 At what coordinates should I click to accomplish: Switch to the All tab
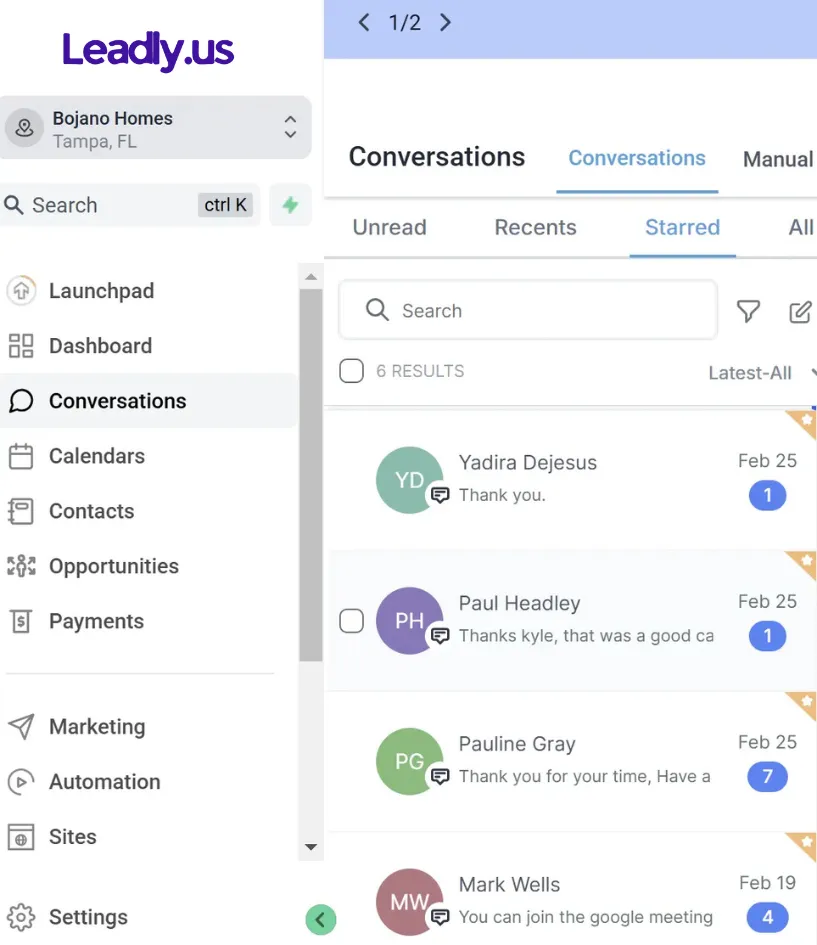[x=801, y=227]
